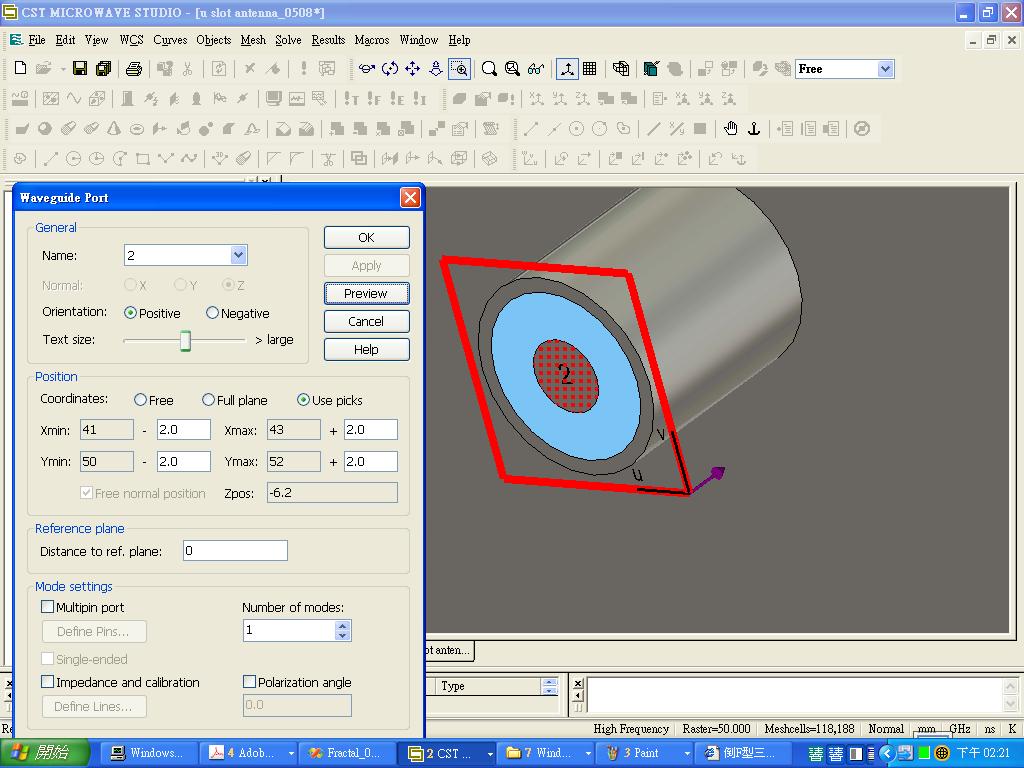Toggle the working plane grid icon
1024x768 pixels.
(x=590, y=69)
